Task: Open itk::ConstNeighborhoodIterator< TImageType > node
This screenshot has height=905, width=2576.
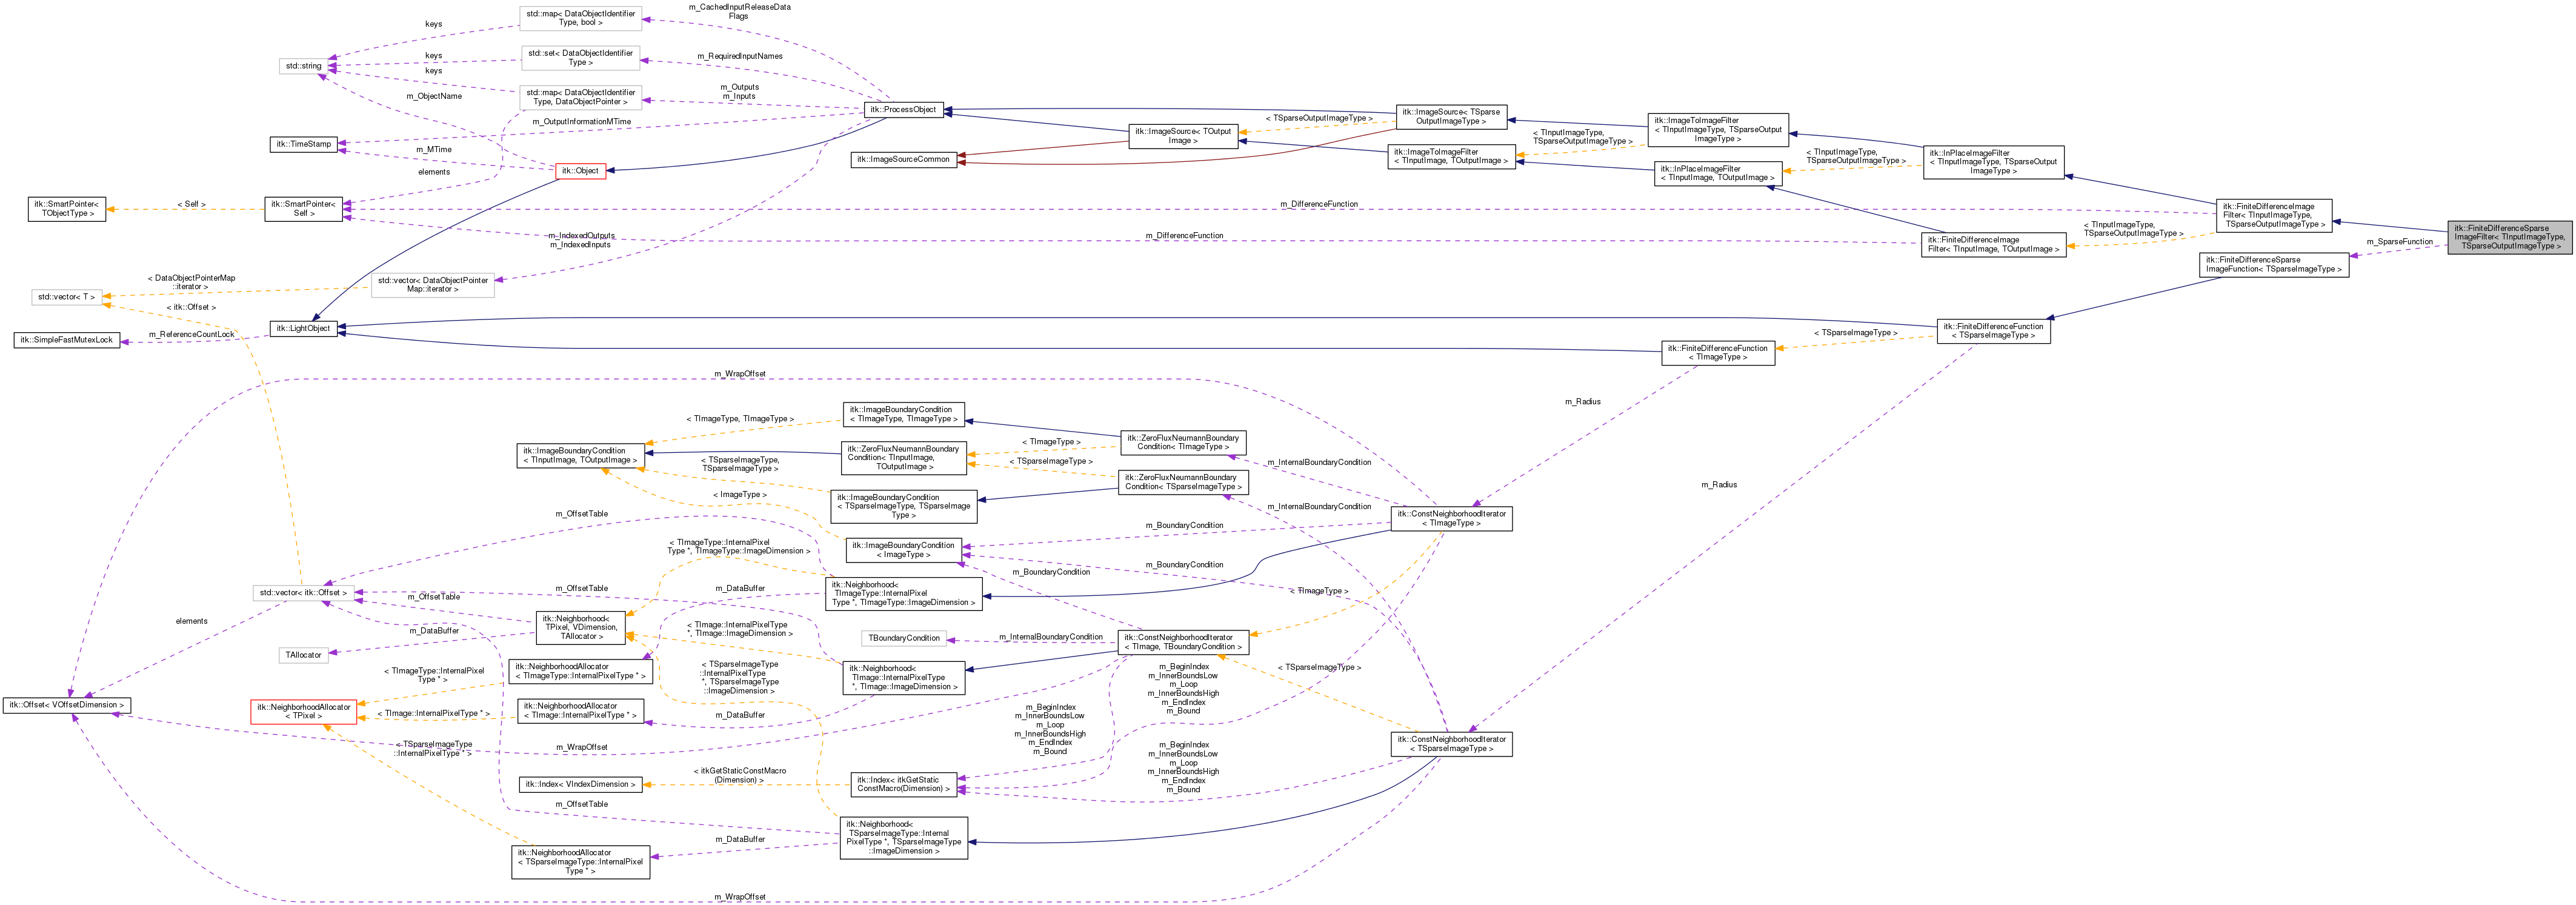Action: pyautogui.click(x=1451, y=519)
